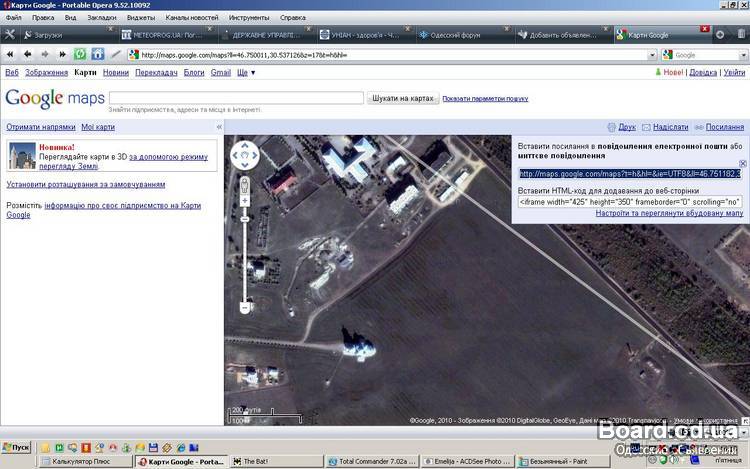Reload the page with green button
750x469 pixels.
pyautogui.click(x=80, y=54)
